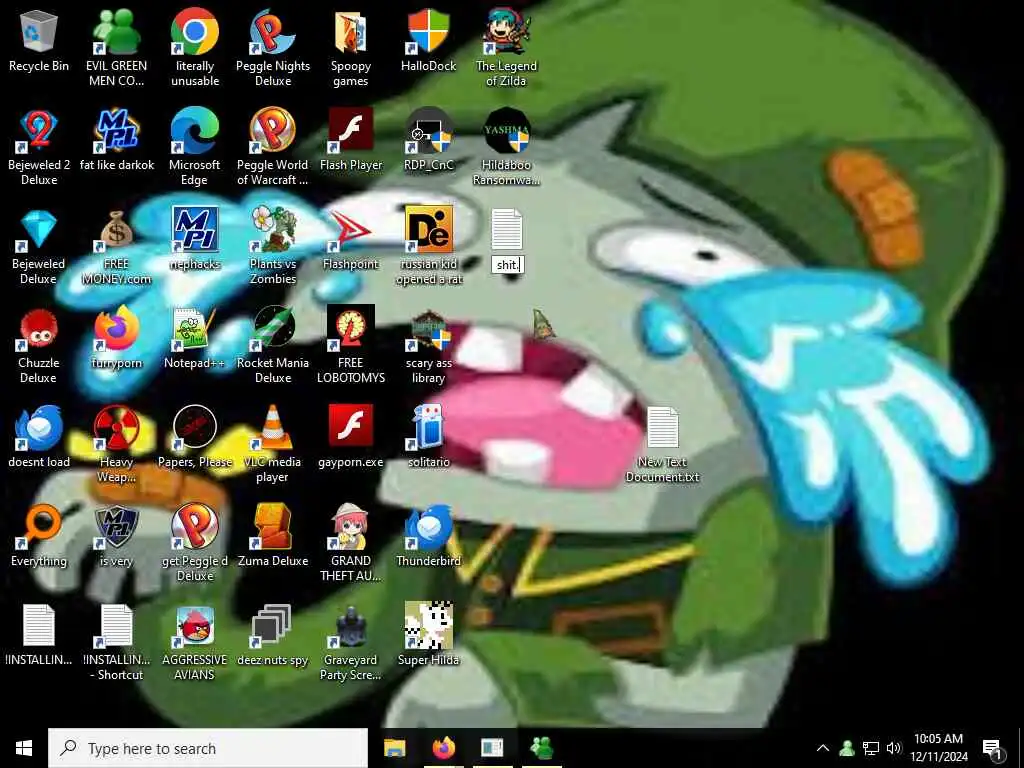This screenshot has height=768, width=1024.
Task: Open the Recycle Bin icon
Action: (x=39, y=31)
